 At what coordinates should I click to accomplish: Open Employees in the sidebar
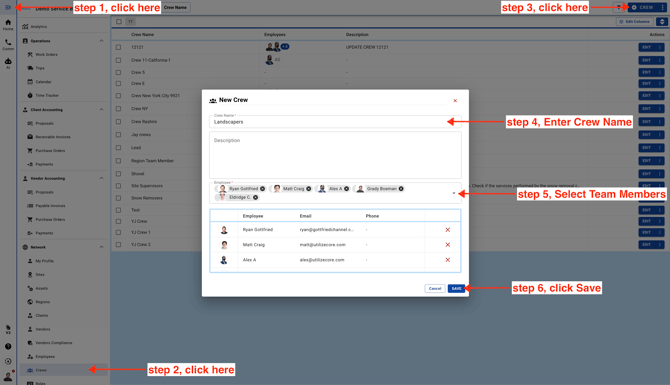(x=45, y=356)
